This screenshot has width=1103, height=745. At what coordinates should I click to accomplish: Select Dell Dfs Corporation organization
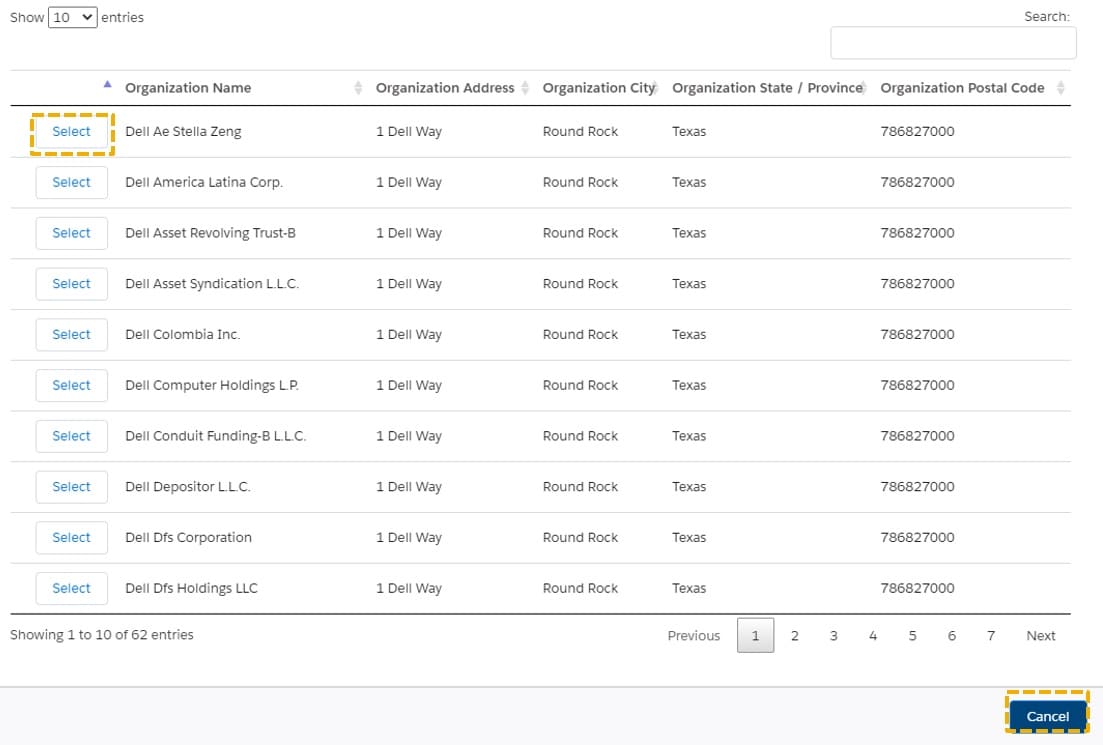click(x=72, y=537)
